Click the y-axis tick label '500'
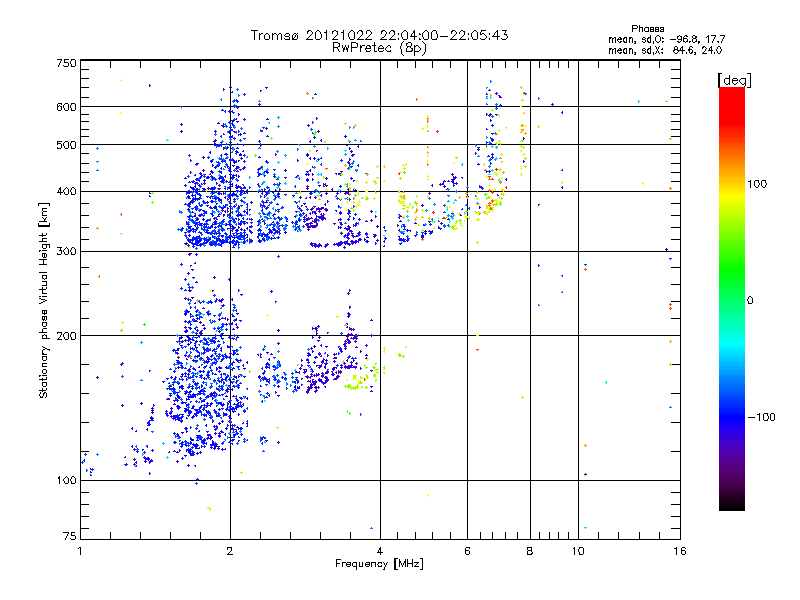The image size is (800, 600). pyautogui.click(x=67, y=145)
